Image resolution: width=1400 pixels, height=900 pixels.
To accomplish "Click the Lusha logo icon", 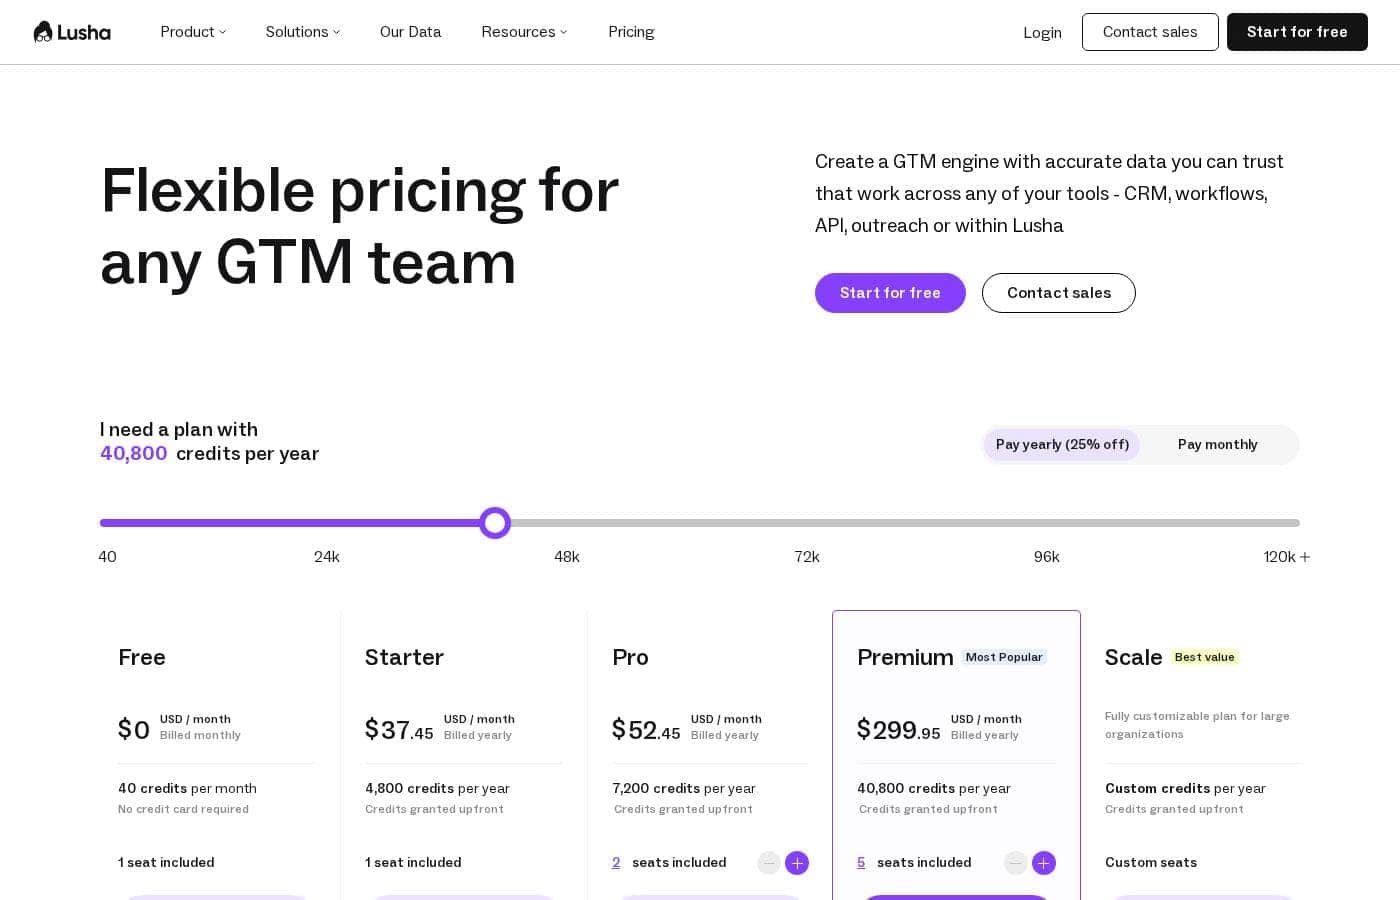I will pyautogui.click(x=43, y=32).
